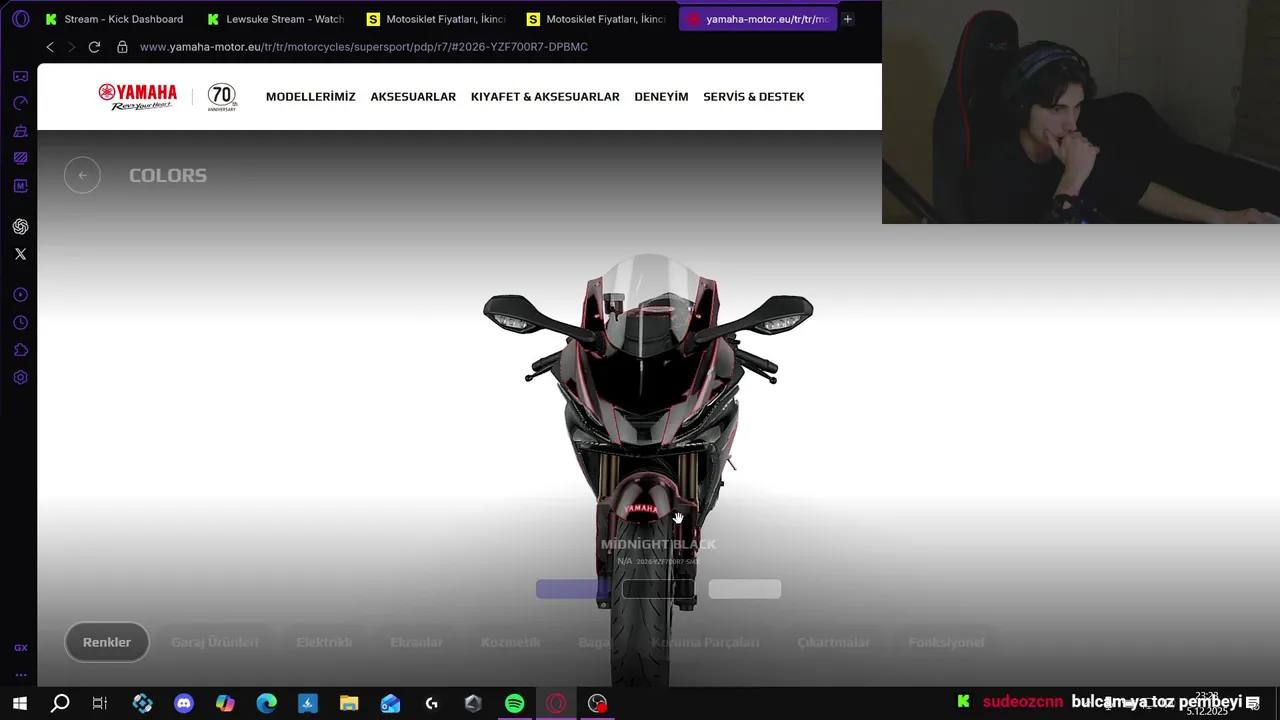Select the Fonksiyonel category
Viewport: 1280px width, 720px height.
pyautogui.click(x=946, y=642)
